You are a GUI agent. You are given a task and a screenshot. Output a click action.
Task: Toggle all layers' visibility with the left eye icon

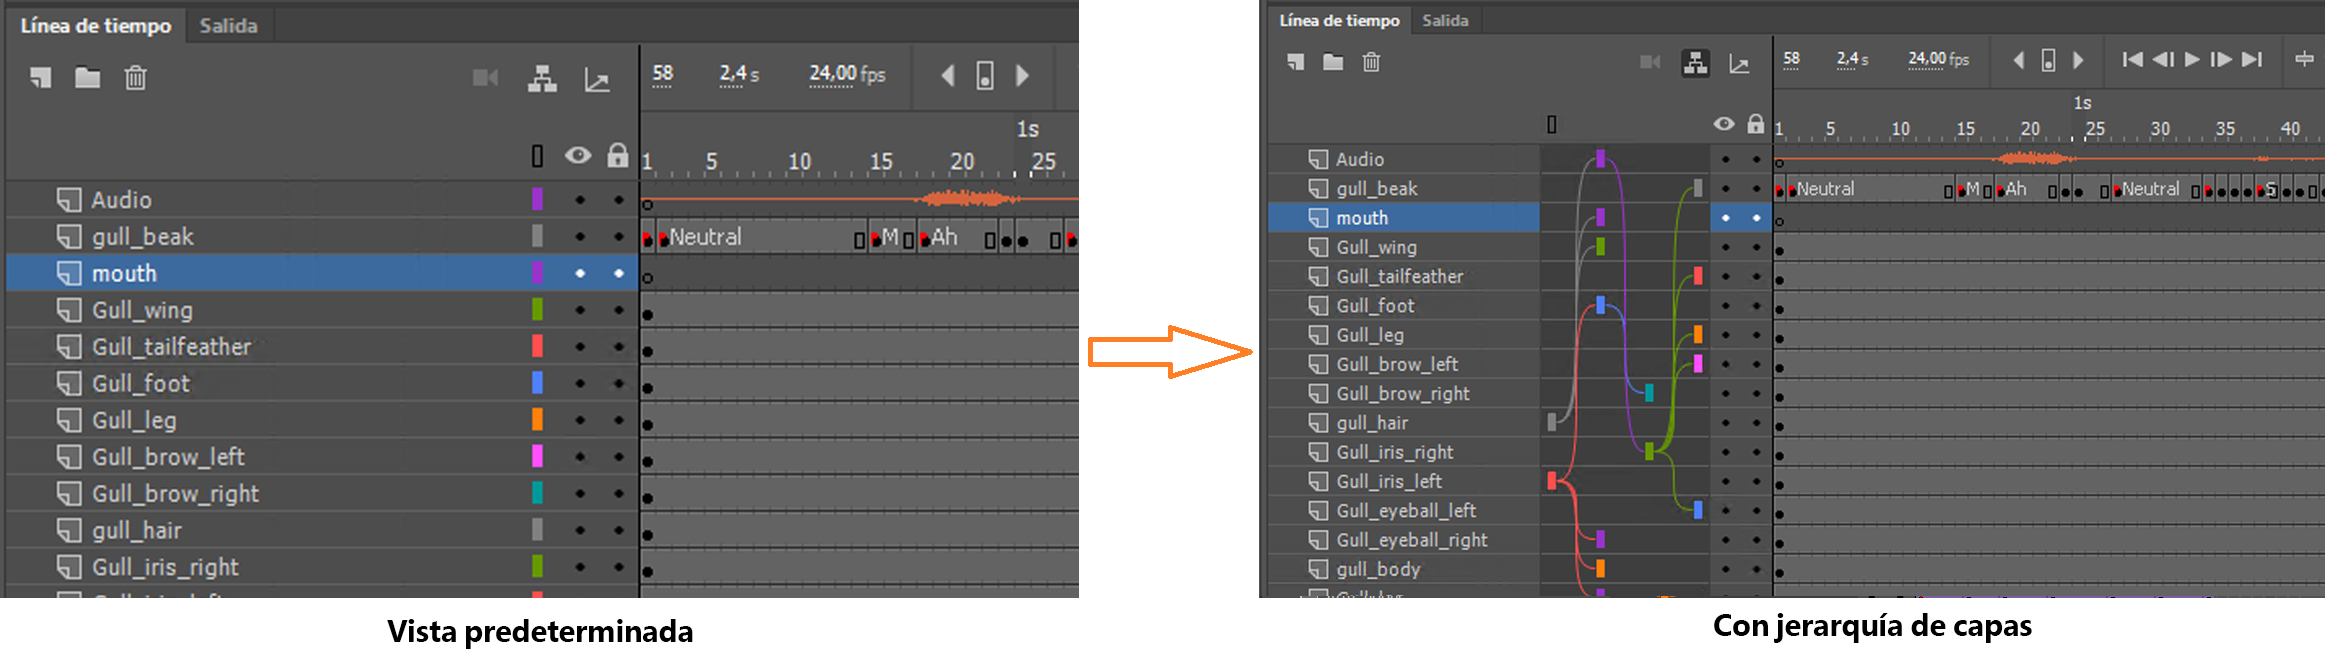pos(578,155)
